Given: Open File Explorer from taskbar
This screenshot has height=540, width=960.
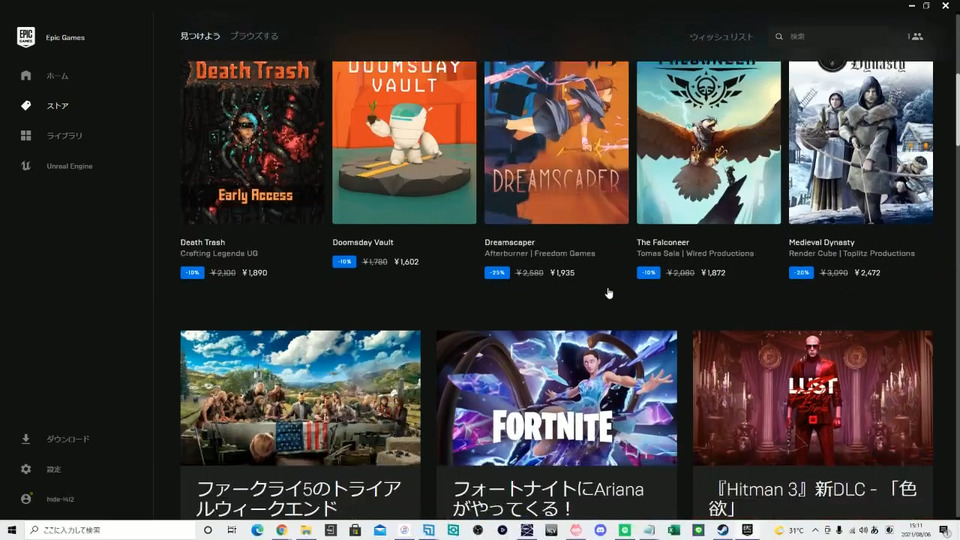Looking at the screenshot, I should 306,530.
